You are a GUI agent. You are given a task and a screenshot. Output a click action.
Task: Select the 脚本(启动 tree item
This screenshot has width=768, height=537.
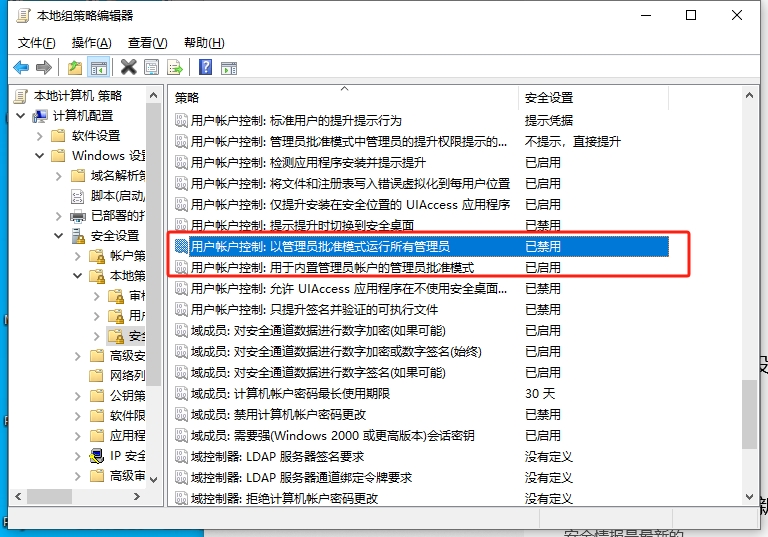click(x=118, y=196)
